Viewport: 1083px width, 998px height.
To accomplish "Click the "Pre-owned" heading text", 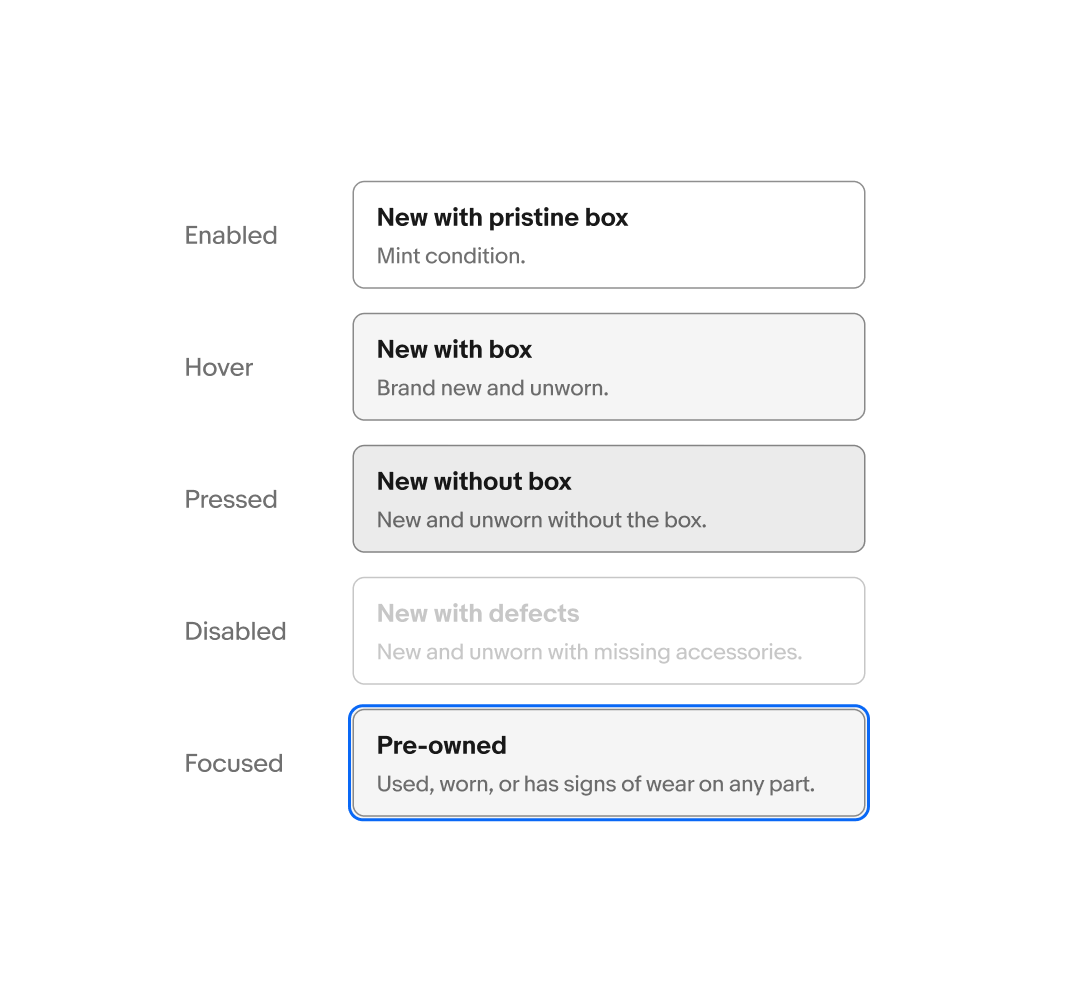I will [441, 745].
